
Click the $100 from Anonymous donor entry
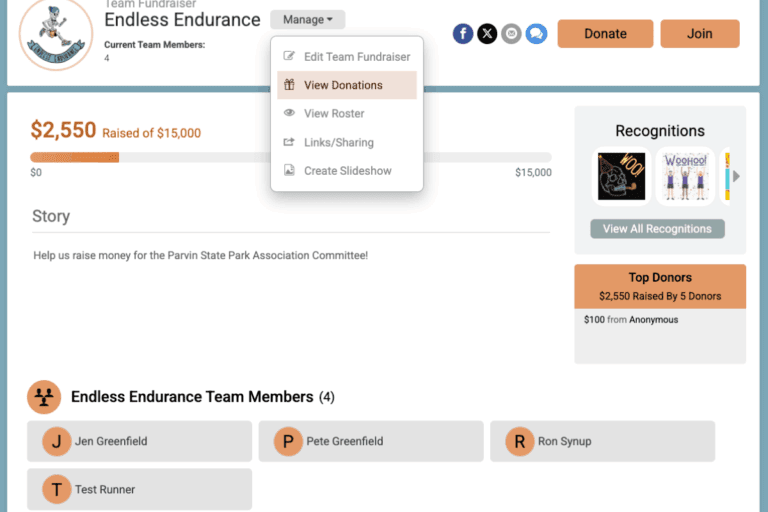click(x=631, y=320)
